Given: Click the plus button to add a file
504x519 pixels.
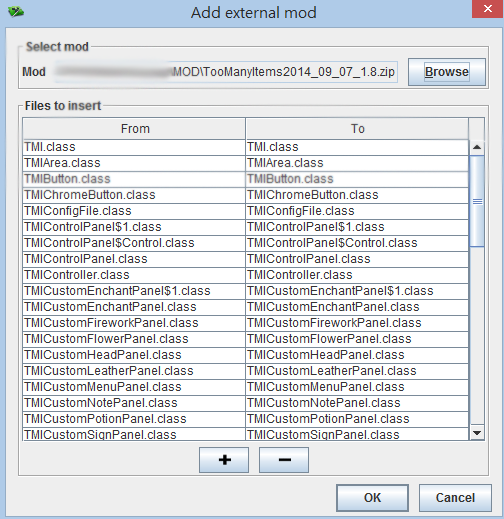Looking at the screenshot, I should (x=224, y=460).
